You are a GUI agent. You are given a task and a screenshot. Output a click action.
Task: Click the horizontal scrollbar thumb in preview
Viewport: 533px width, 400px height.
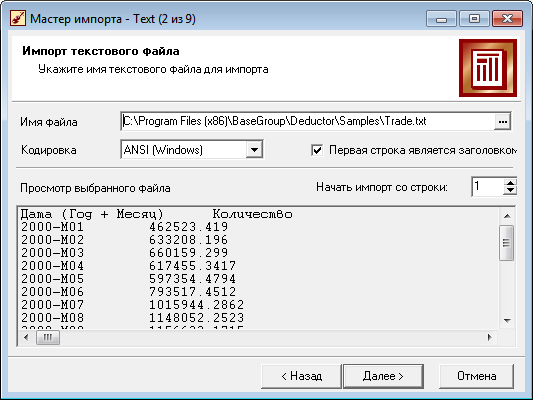(48, 337)
